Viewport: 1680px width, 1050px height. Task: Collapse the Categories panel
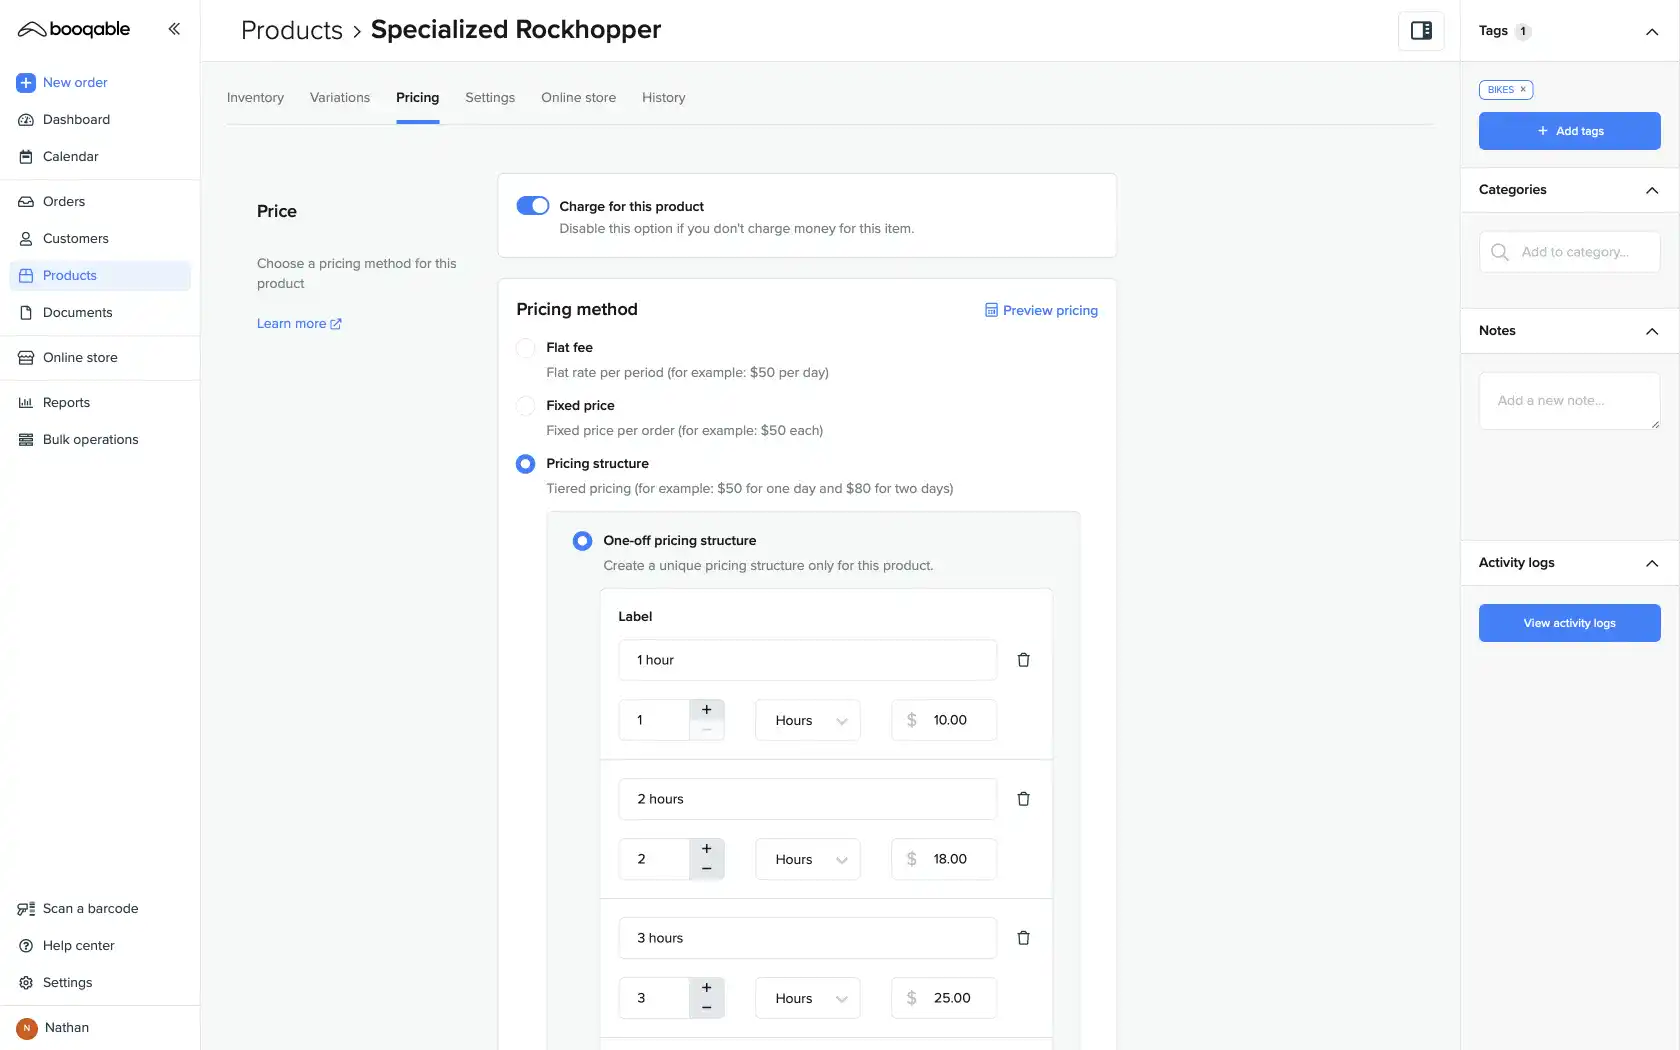[1652, 190]
